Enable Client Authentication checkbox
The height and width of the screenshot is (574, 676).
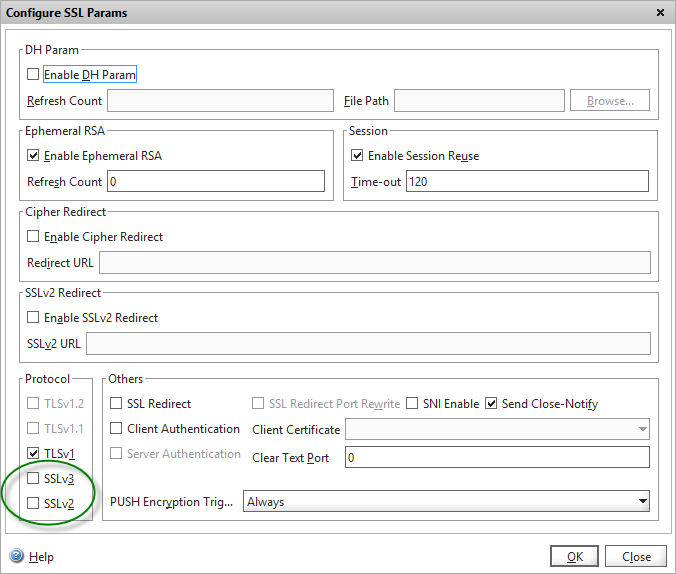coord(117,429)
